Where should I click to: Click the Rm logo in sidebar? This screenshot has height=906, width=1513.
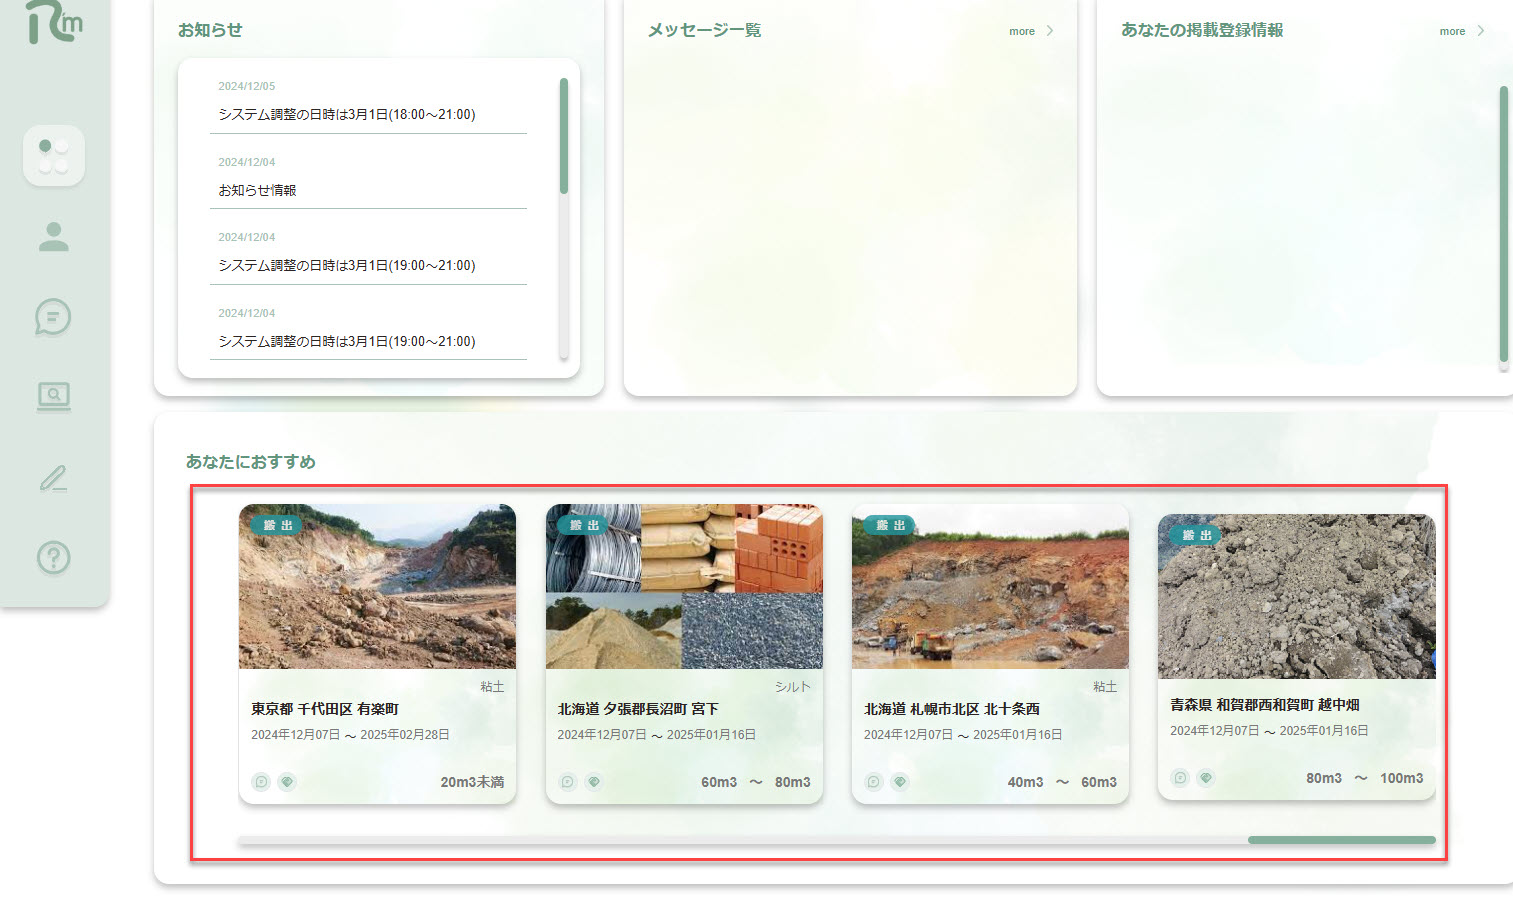coord(53,22)
